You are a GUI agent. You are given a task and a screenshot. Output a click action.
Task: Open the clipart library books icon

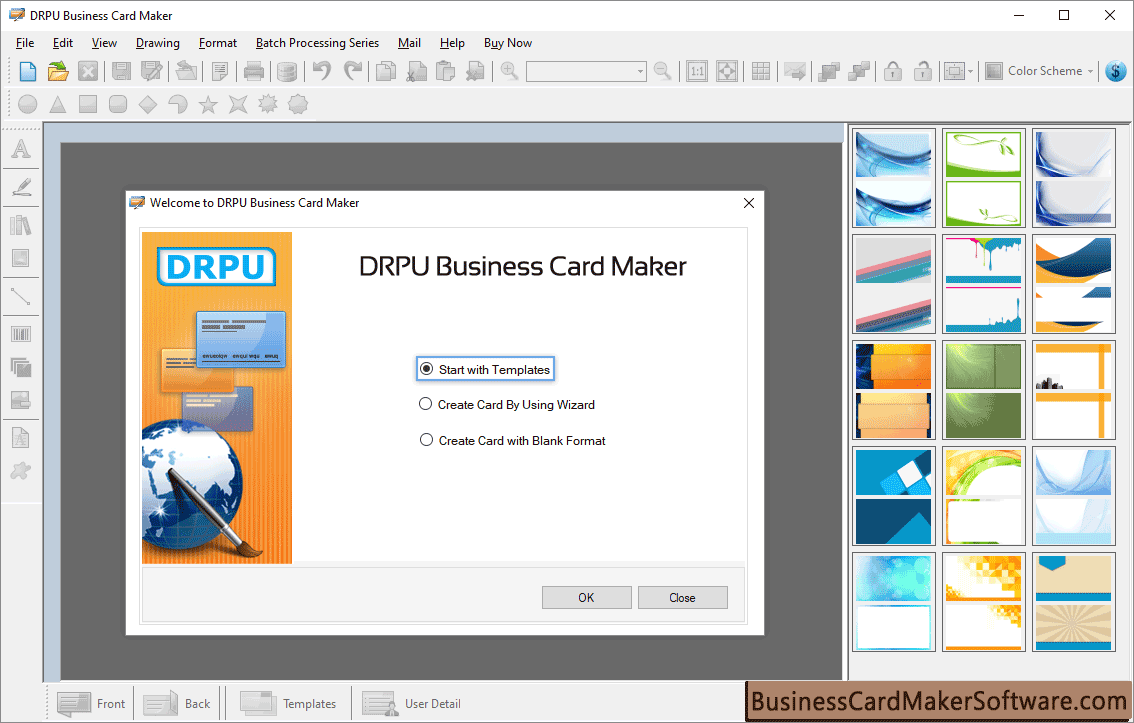(x=21, y=225)
